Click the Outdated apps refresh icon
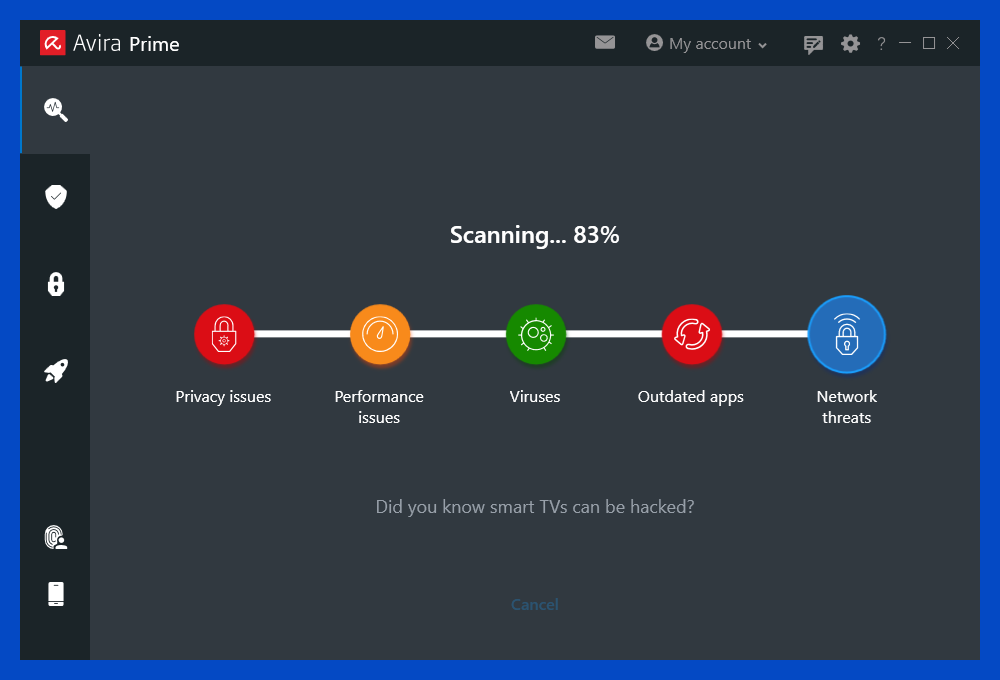The width and height of the screenshot is (1000, 680). [x=691, y=334]
